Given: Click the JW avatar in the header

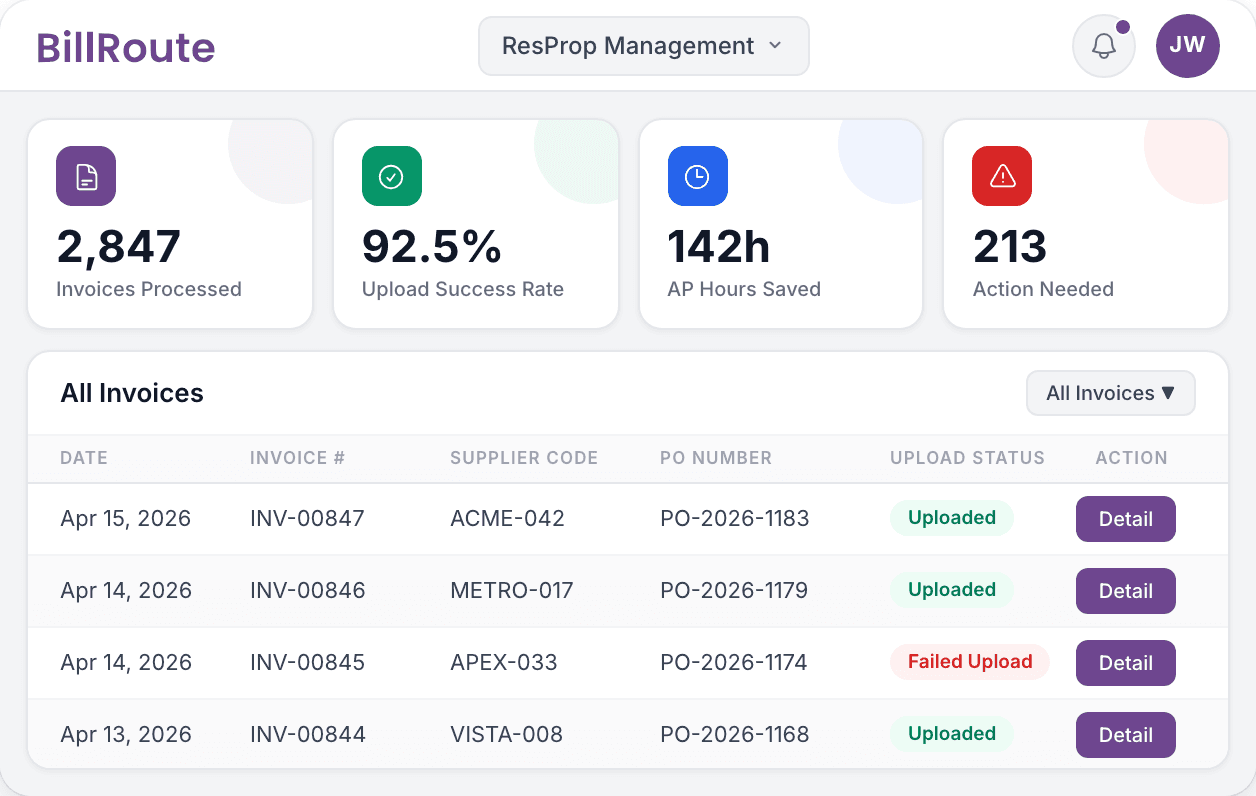Looking at the screenshot, I should pos(1187,46).
